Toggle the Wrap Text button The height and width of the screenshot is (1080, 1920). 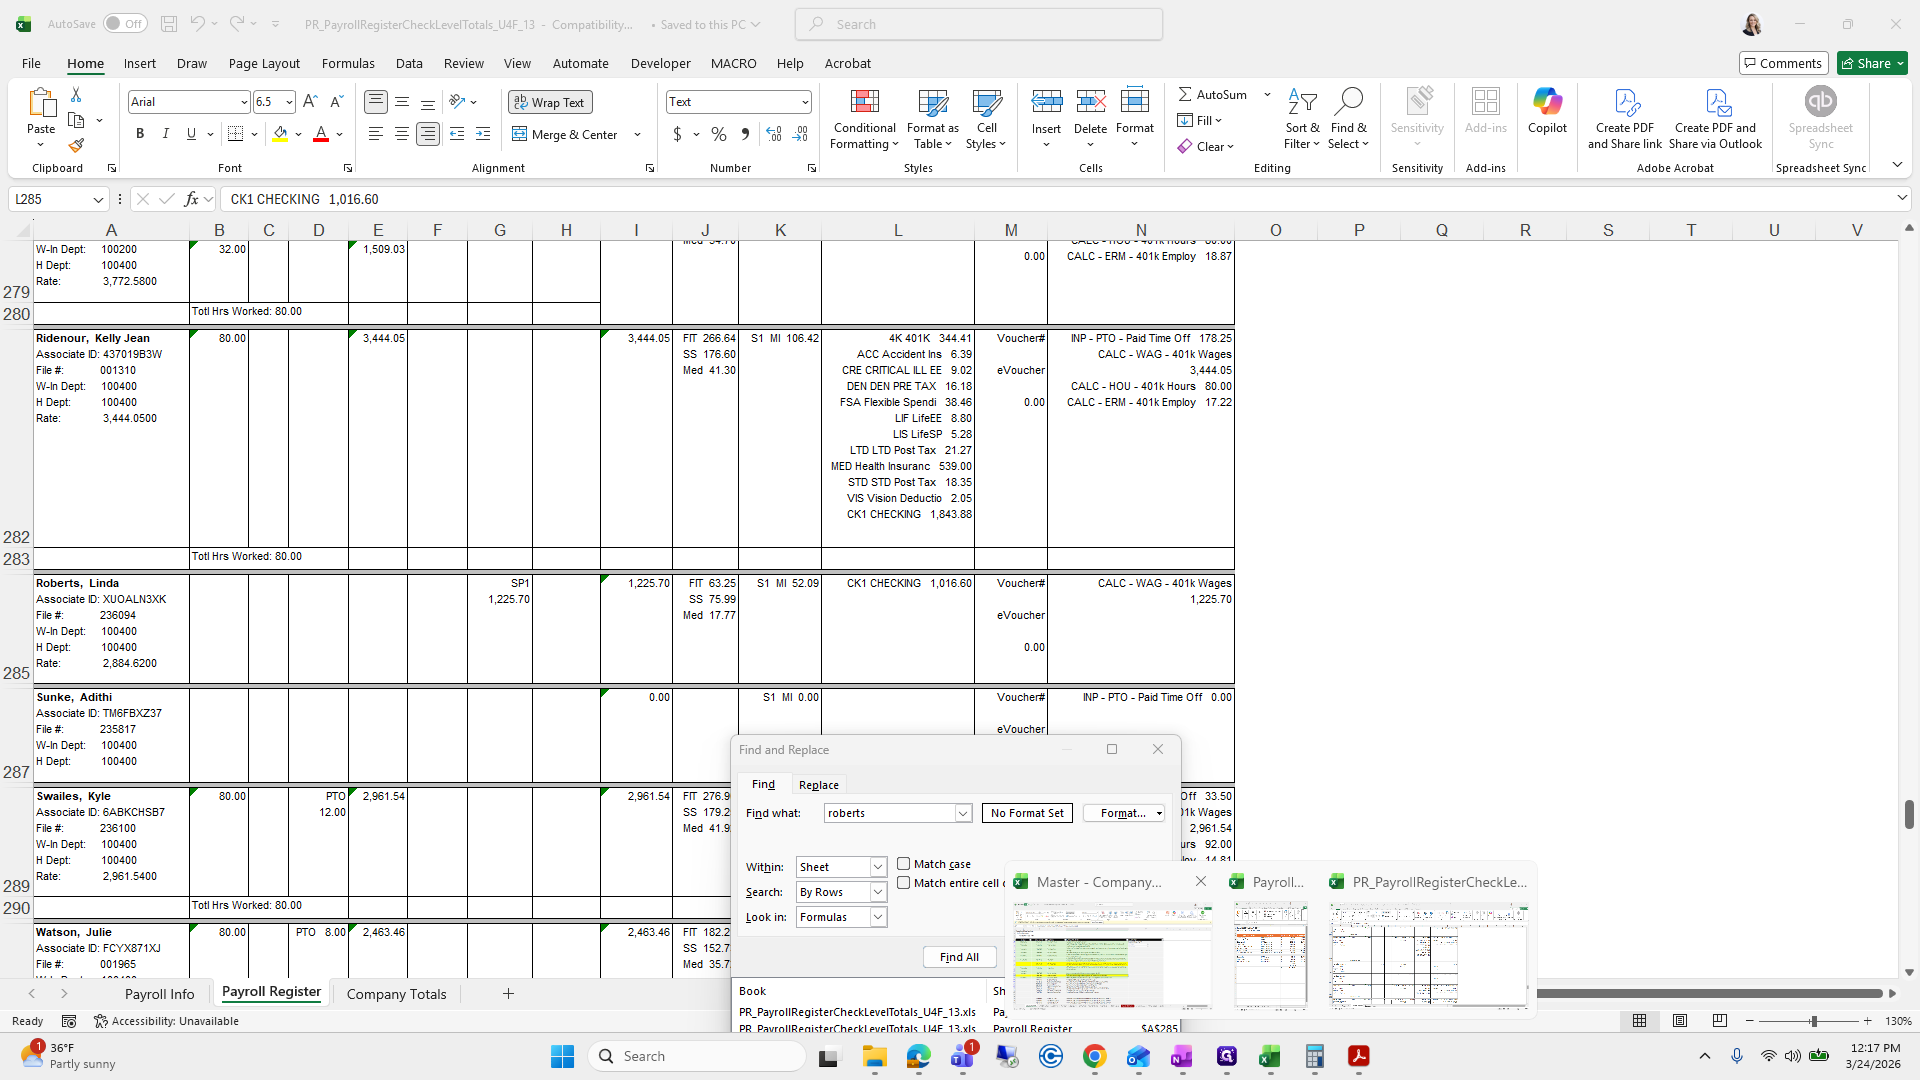click(550, 102)
